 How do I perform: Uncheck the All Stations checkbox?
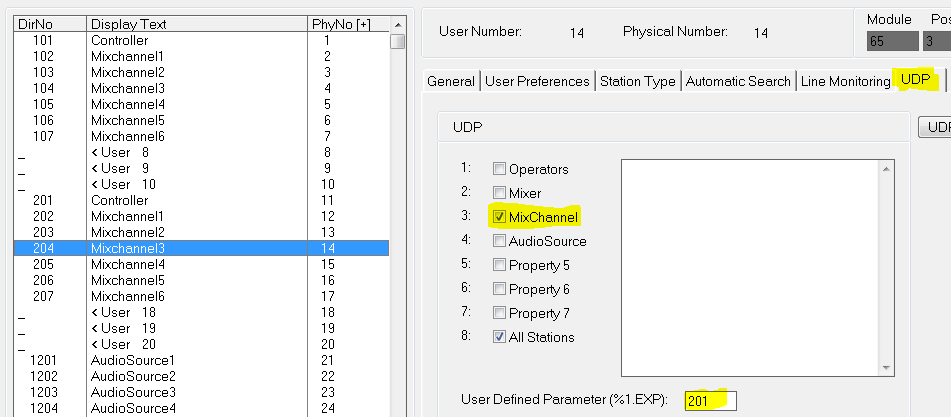pyautogui.click(x=499, y=337)
